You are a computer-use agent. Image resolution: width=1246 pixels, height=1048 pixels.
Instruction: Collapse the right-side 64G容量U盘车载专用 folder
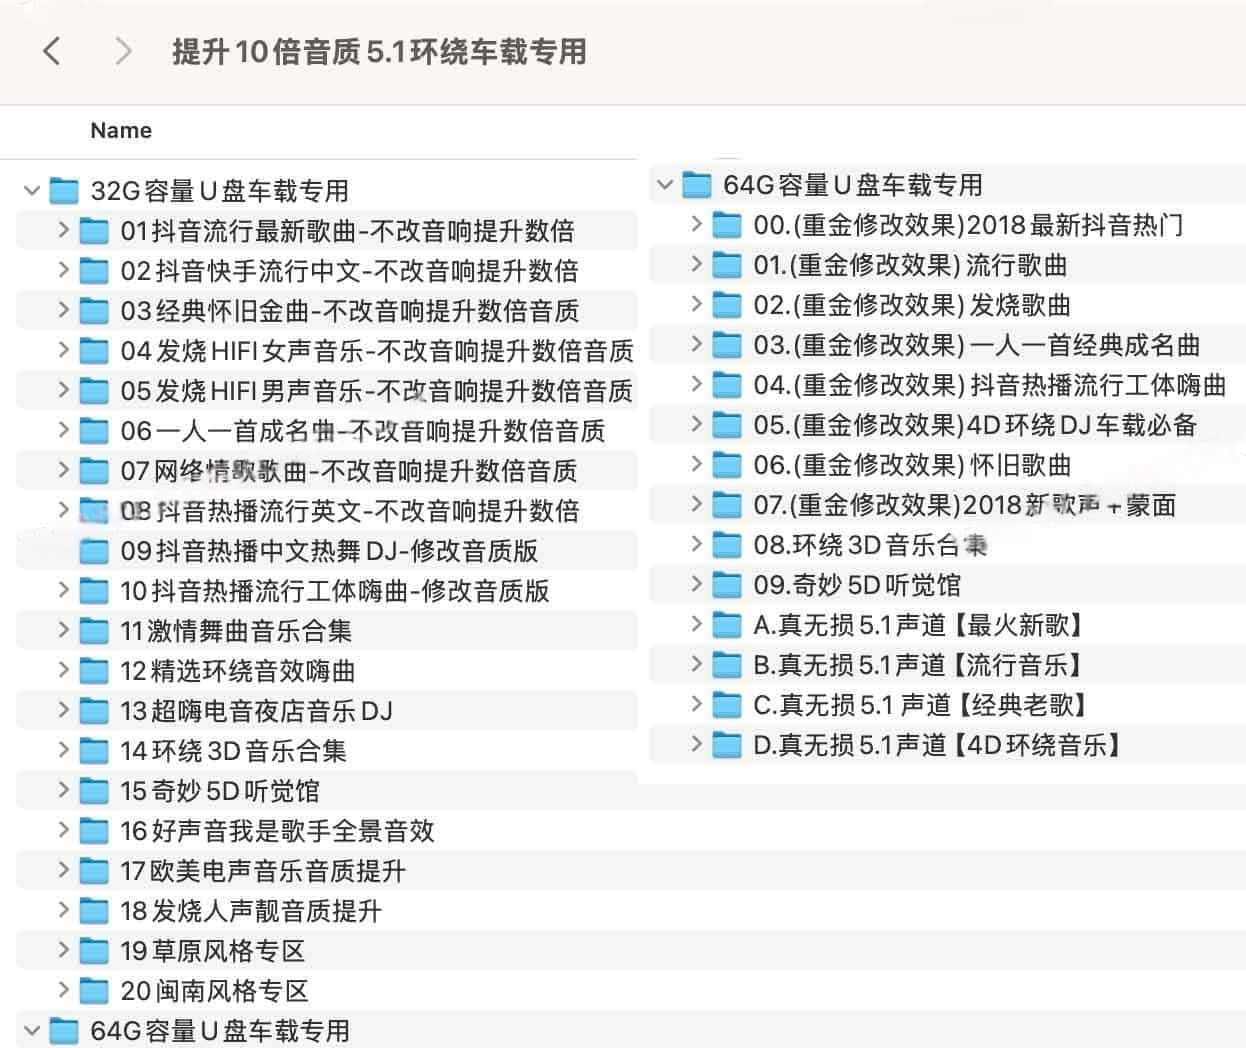[x=665, y=184]
